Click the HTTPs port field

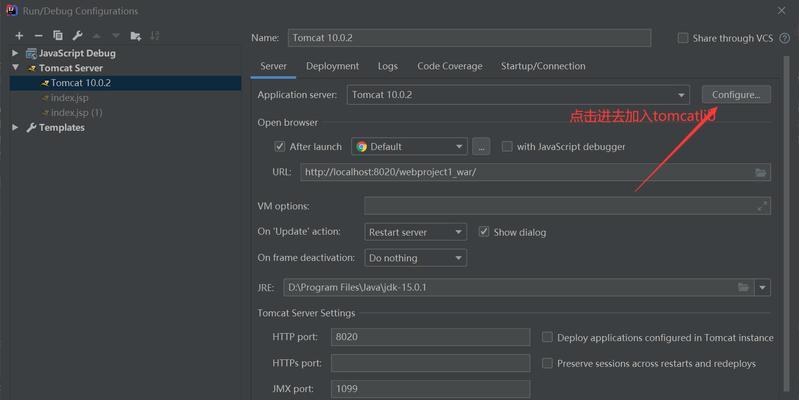(x=431, y=363)
